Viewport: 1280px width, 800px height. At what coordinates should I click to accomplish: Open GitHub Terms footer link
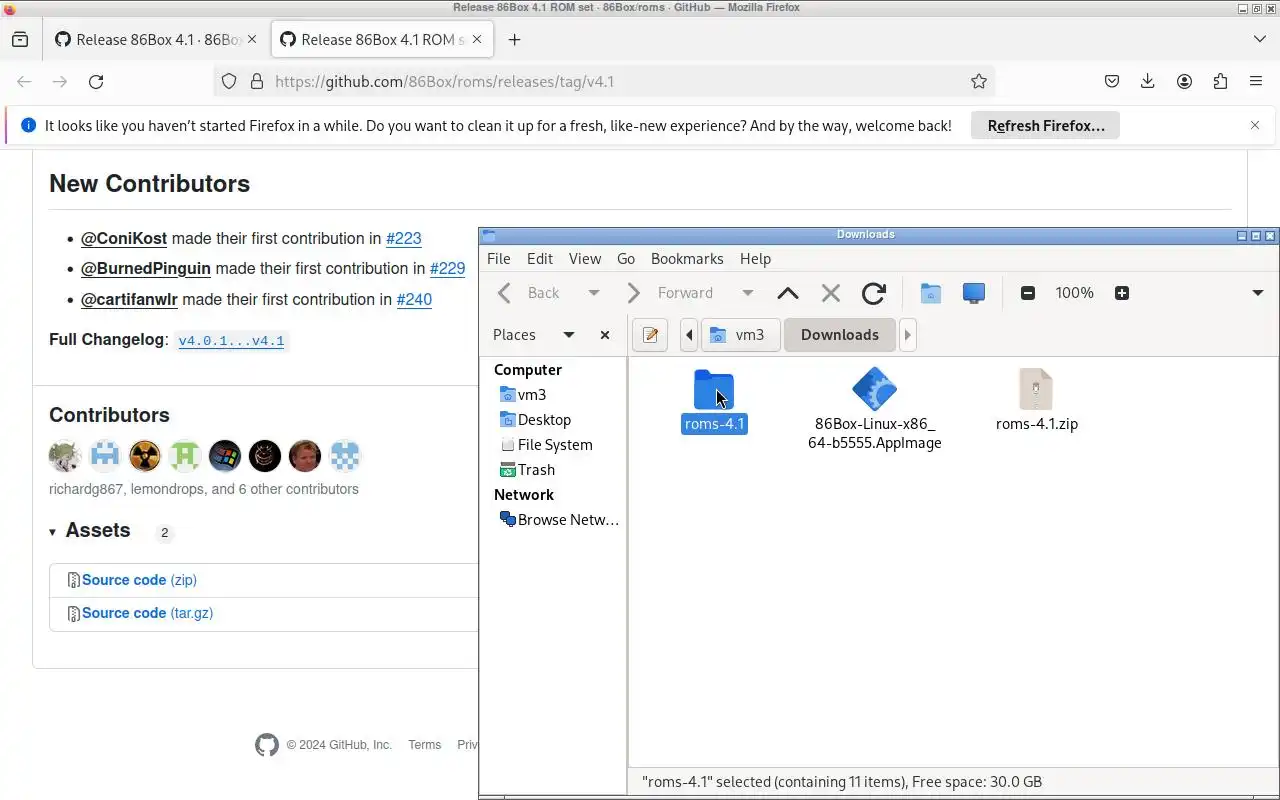click(x=424, y=745)
